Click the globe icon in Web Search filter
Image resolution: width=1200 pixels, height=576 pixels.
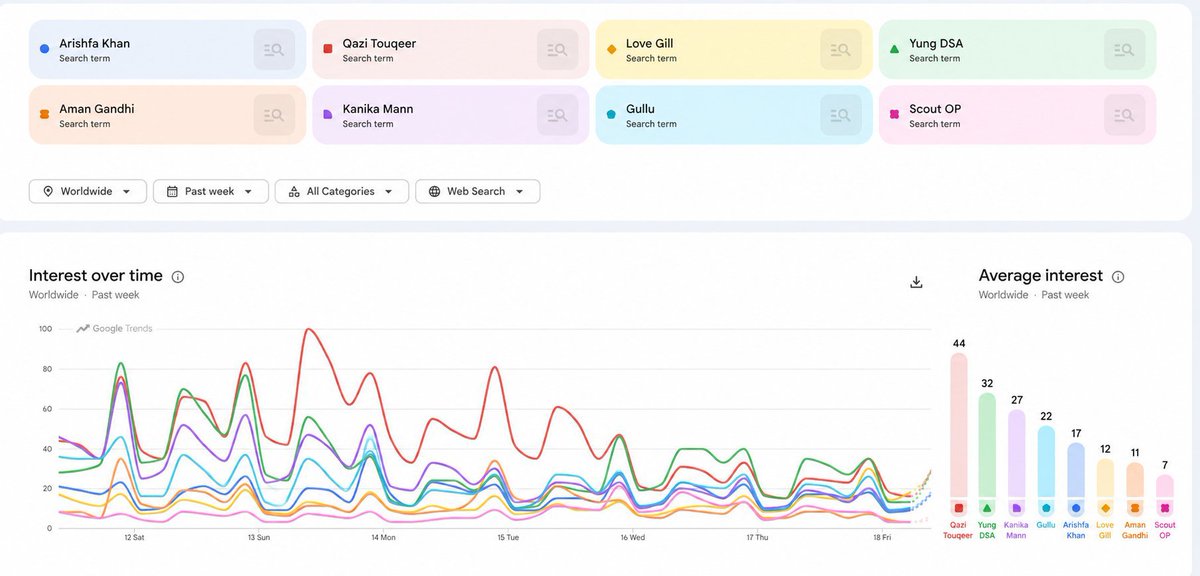tap(434, 191)
